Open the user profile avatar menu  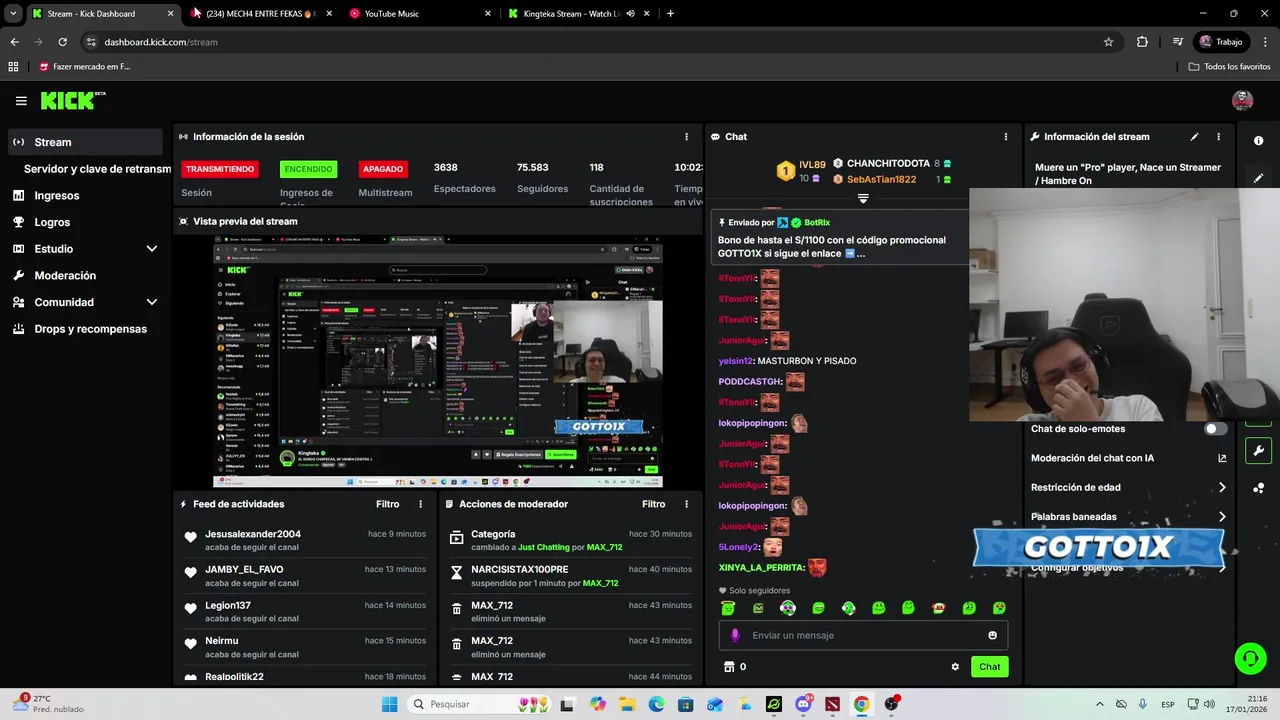click(1242, 100)
